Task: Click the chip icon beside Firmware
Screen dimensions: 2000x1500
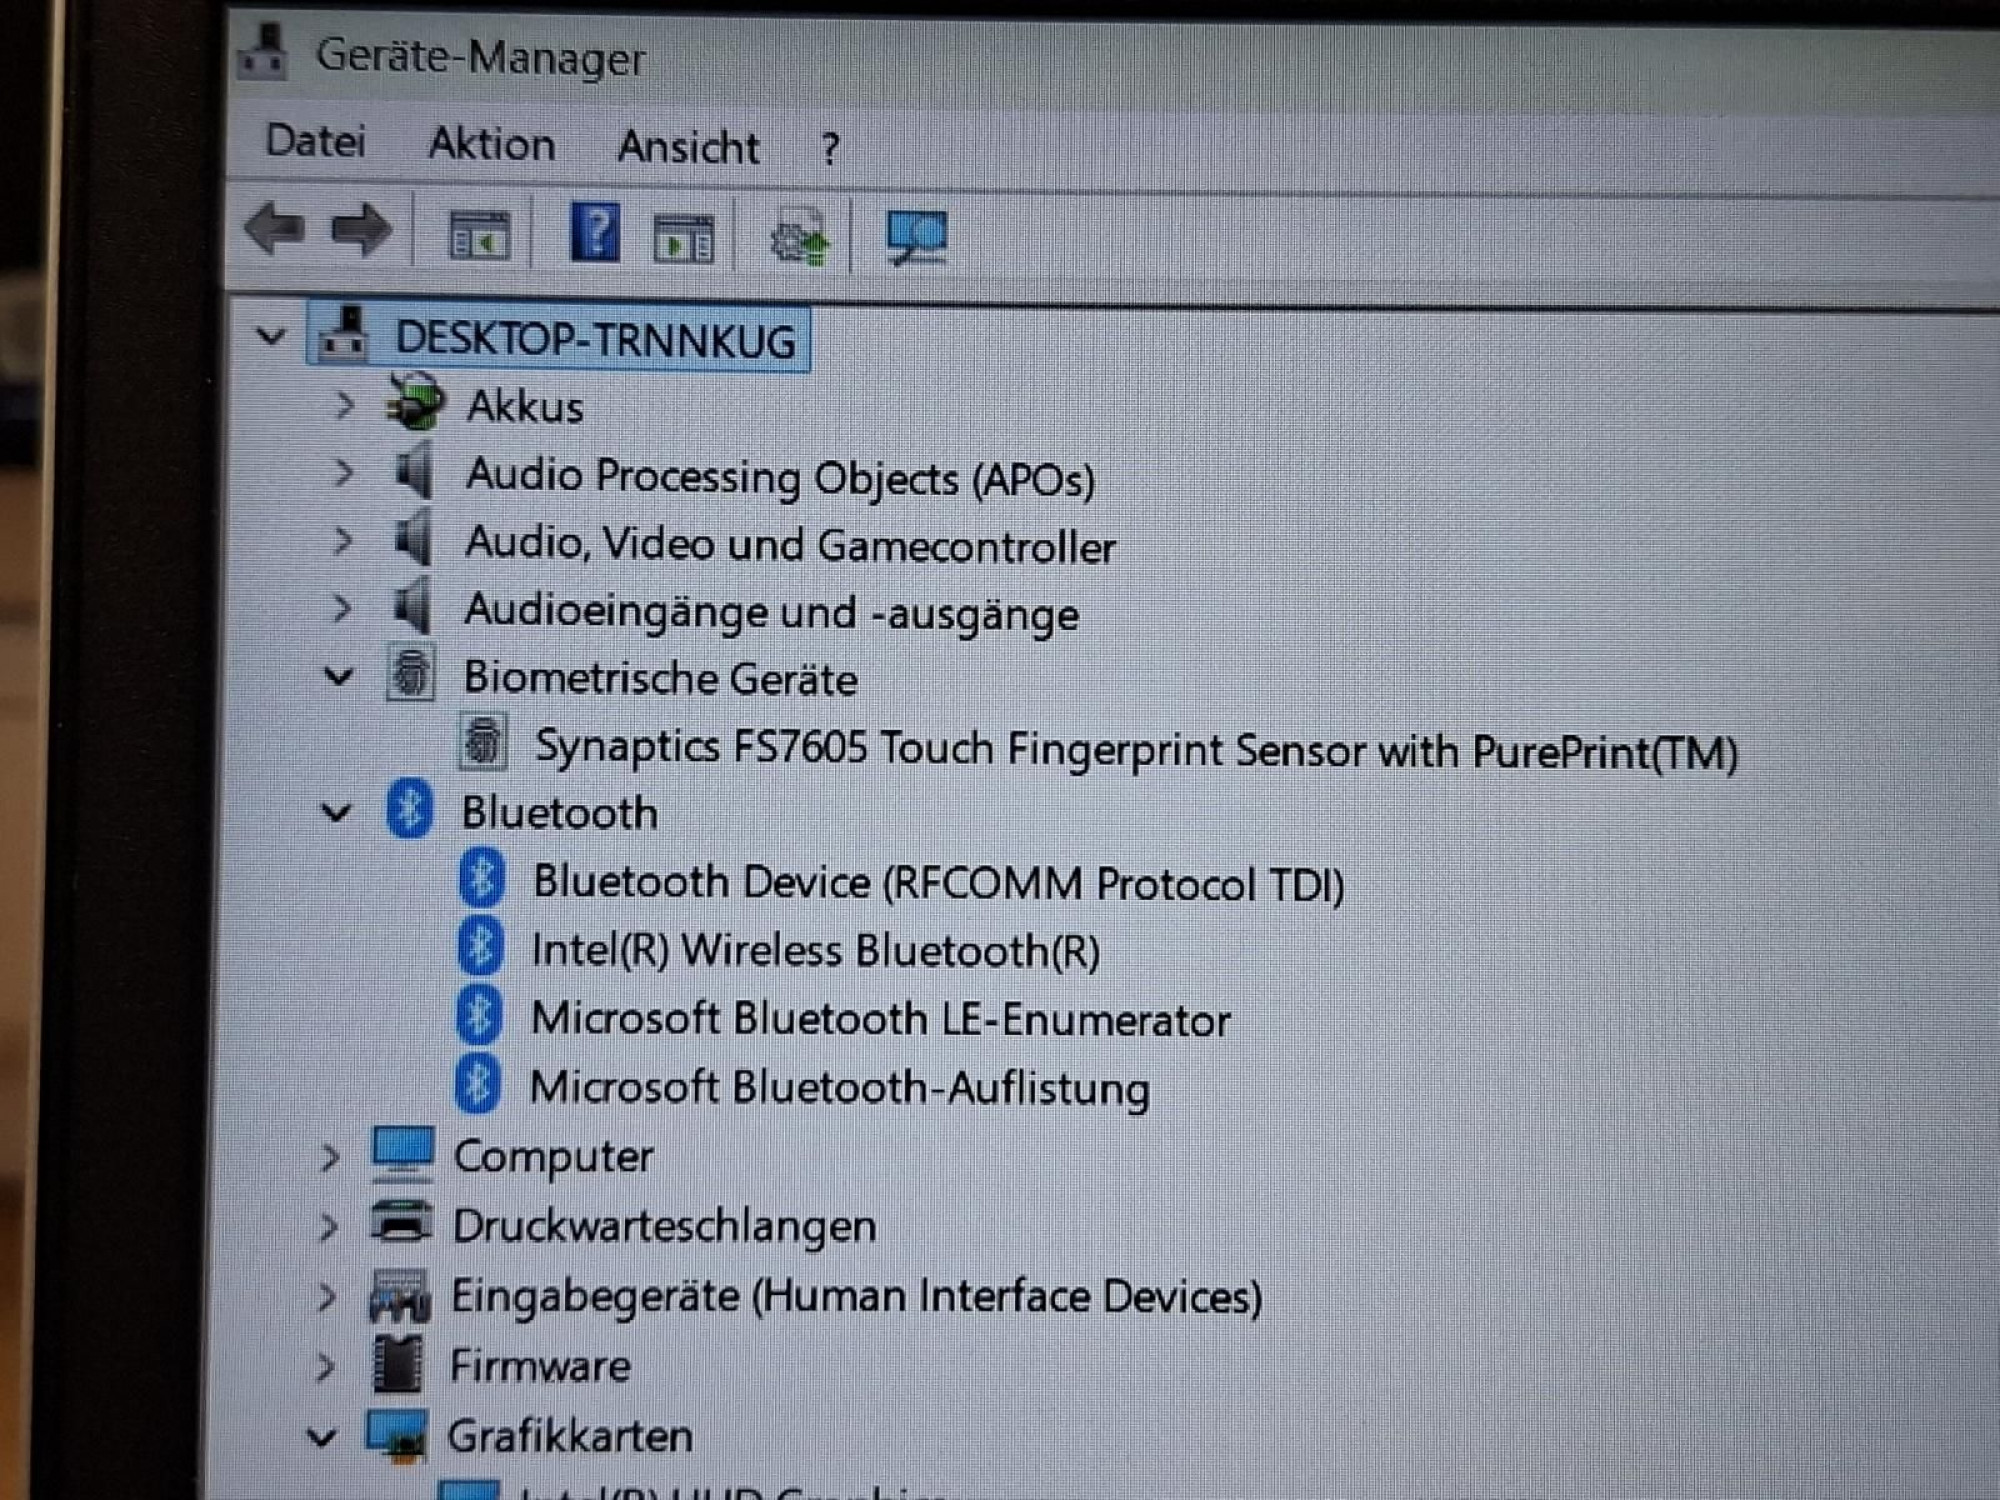Action: [x=397, y=1363]
